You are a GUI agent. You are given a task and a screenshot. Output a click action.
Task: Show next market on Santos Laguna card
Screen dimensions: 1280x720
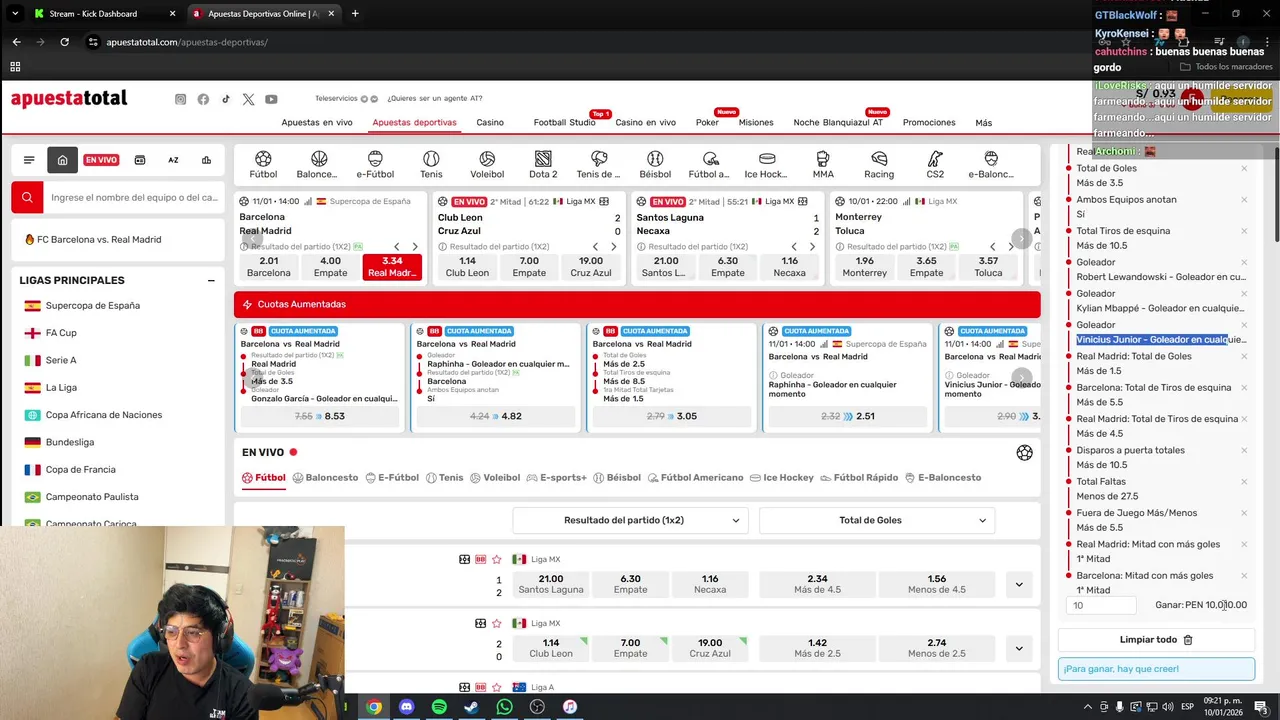coord(812,246)
